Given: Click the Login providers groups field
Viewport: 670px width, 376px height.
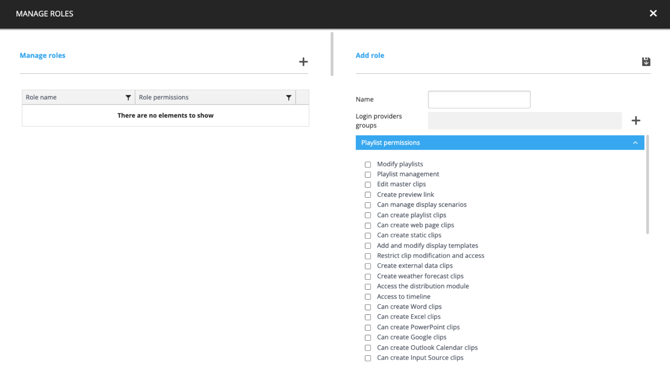Looking at the screenshot, I should (x=525, y=120).
